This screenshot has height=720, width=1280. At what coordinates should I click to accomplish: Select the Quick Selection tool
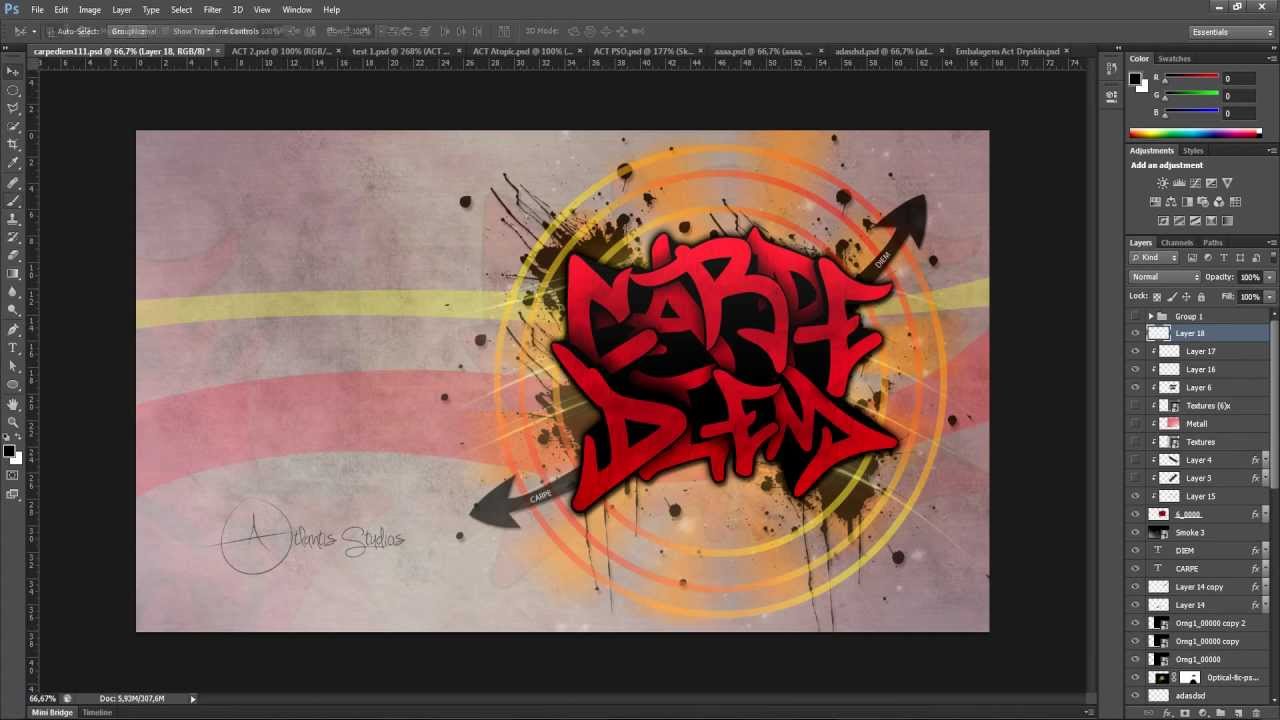click(13, 126)
